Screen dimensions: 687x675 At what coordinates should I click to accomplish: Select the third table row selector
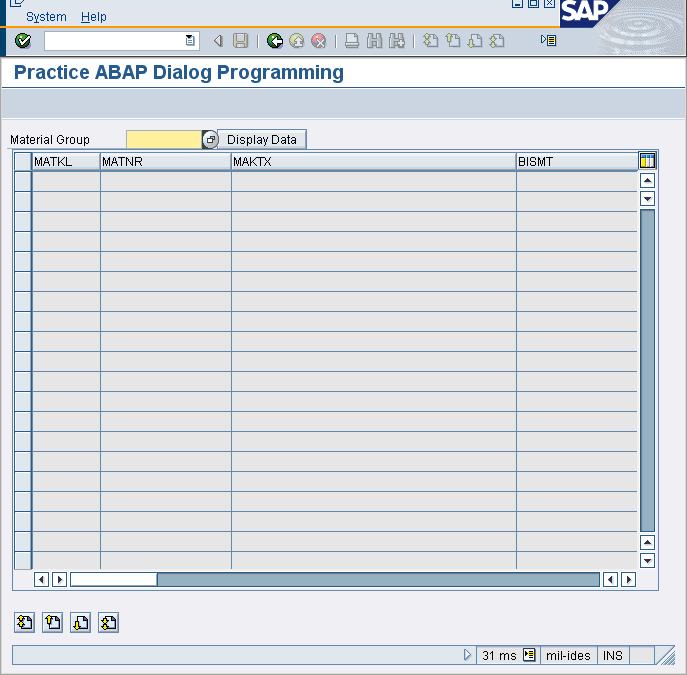coord(22,221)
